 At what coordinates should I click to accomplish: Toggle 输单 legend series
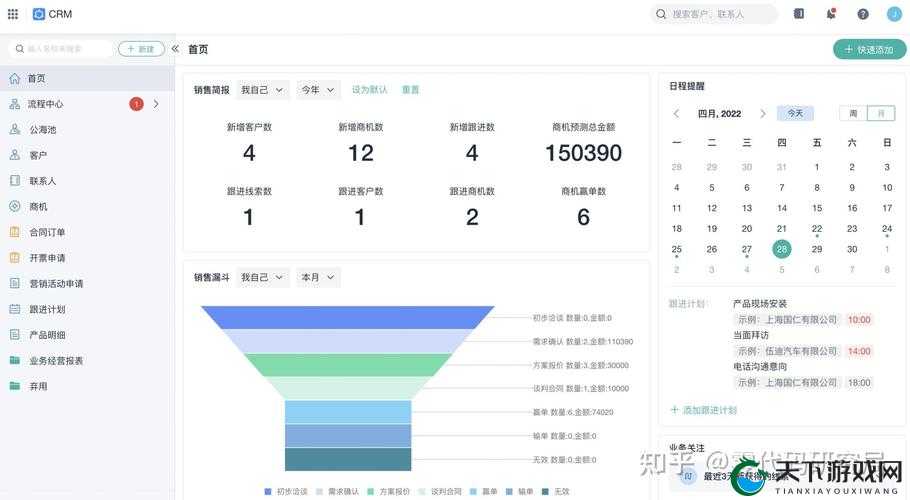tap(519, 491)
